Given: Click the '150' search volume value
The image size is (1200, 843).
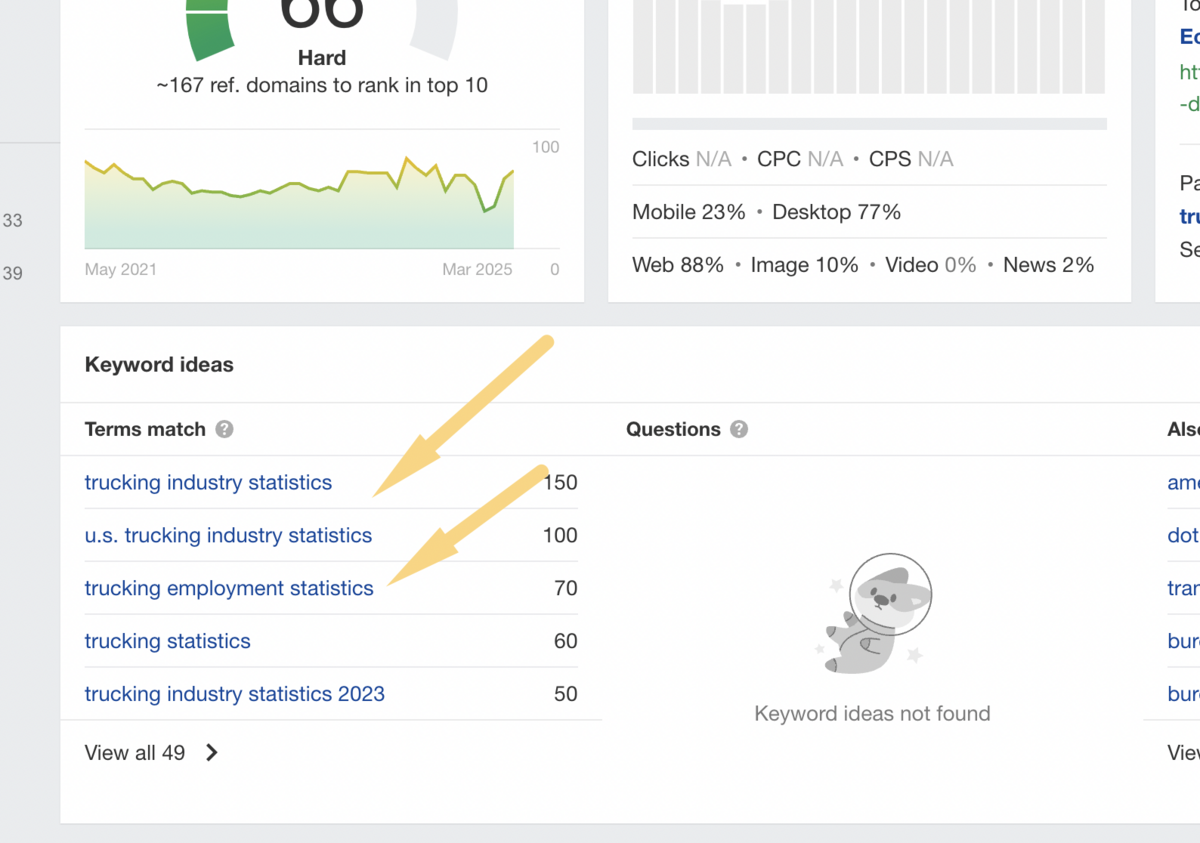Looking at the screenshot, I should tap(562, 482).
